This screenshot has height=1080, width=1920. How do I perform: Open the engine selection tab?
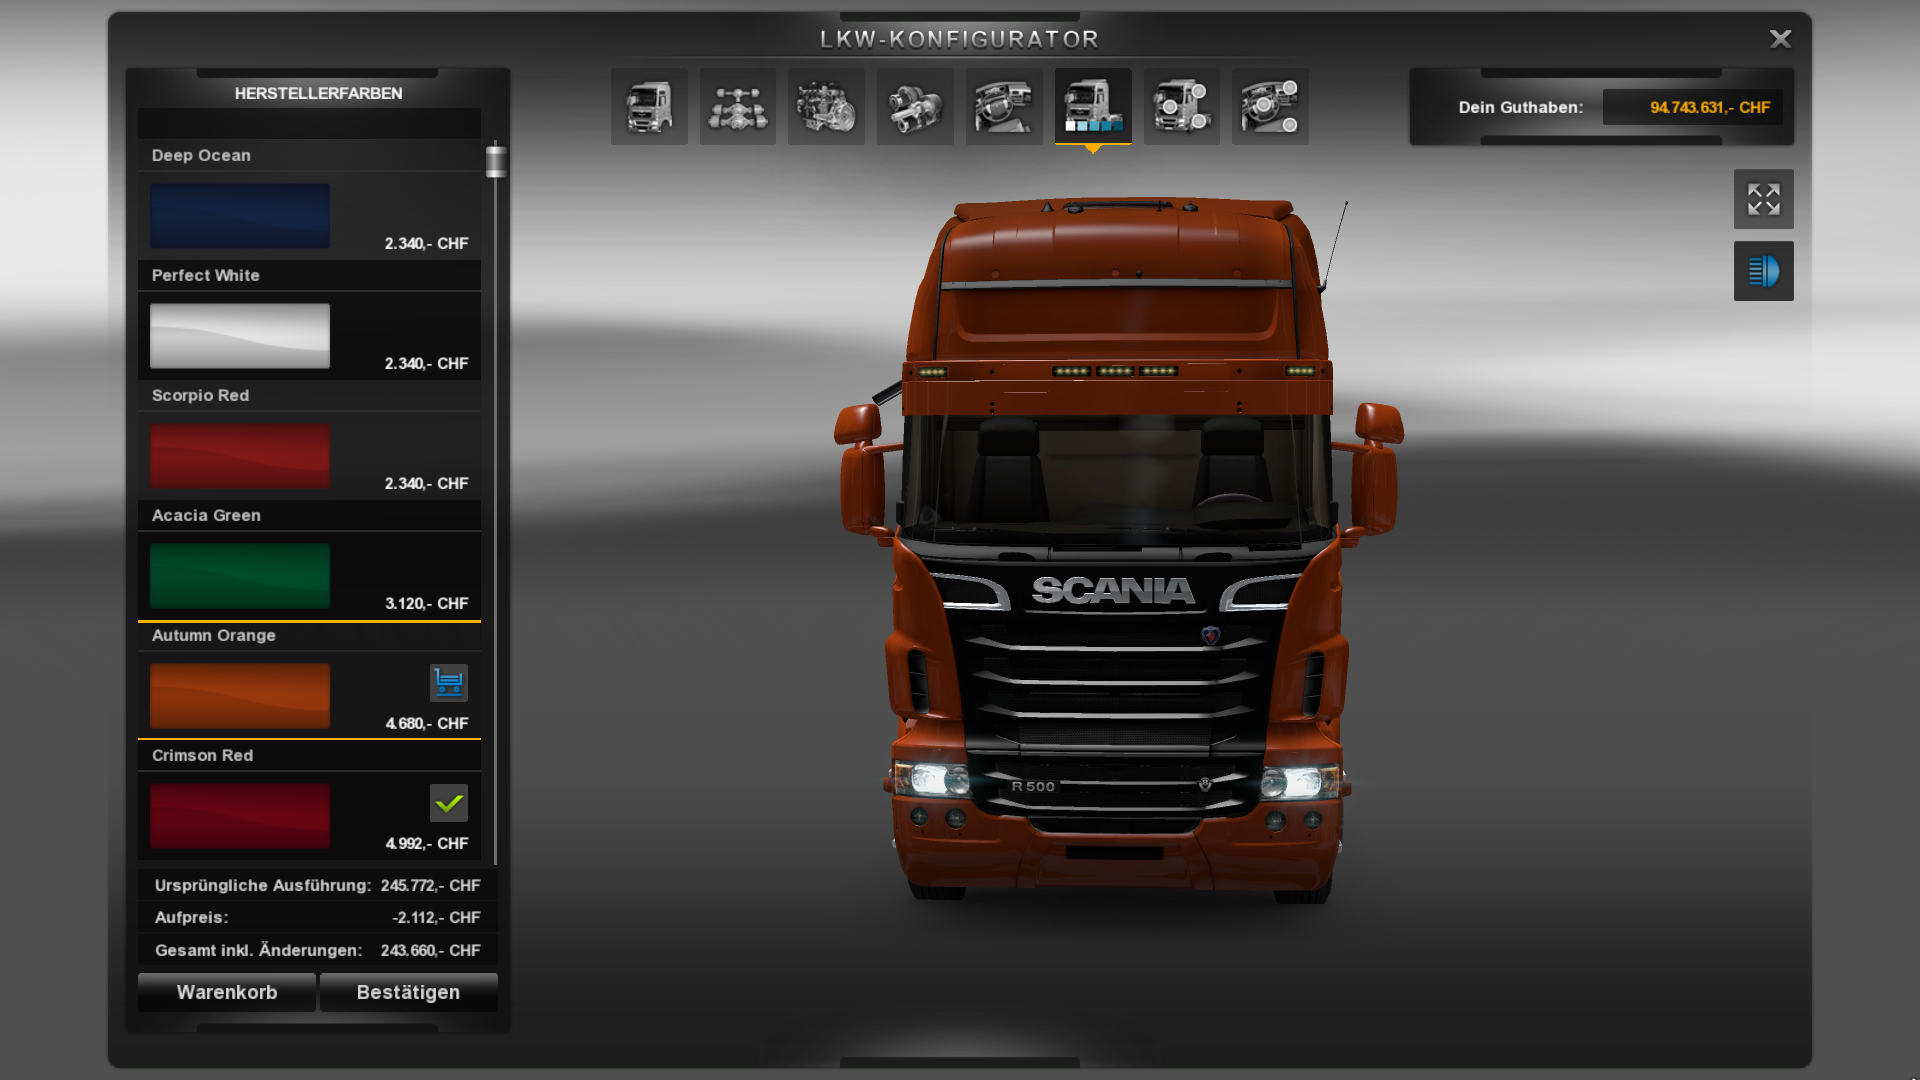coord(826,107)
